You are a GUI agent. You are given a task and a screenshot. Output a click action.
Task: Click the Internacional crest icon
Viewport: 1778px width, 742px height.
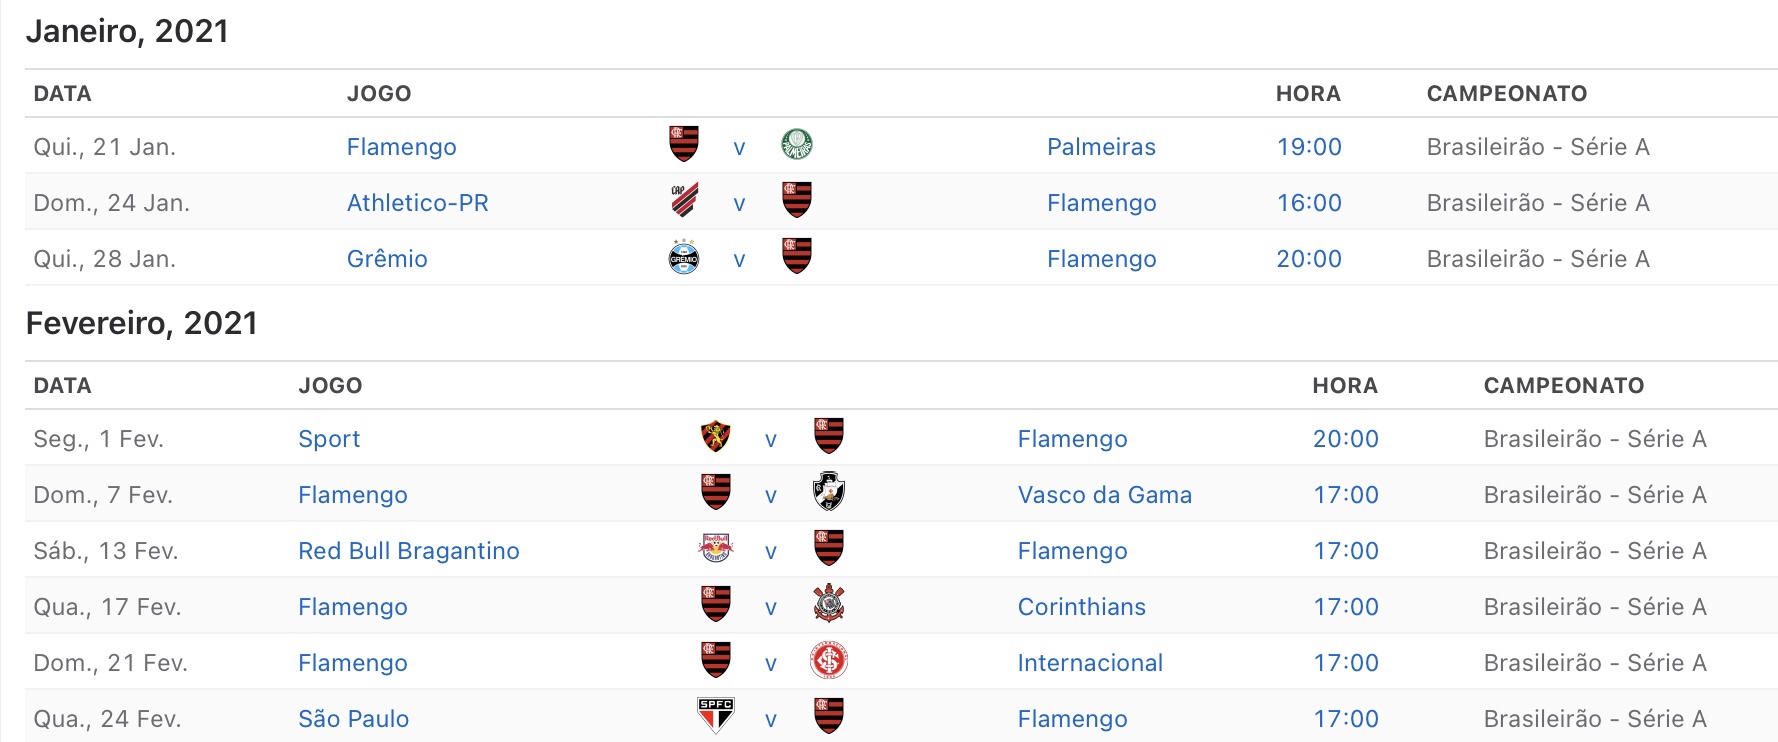[x=829, y=661]
